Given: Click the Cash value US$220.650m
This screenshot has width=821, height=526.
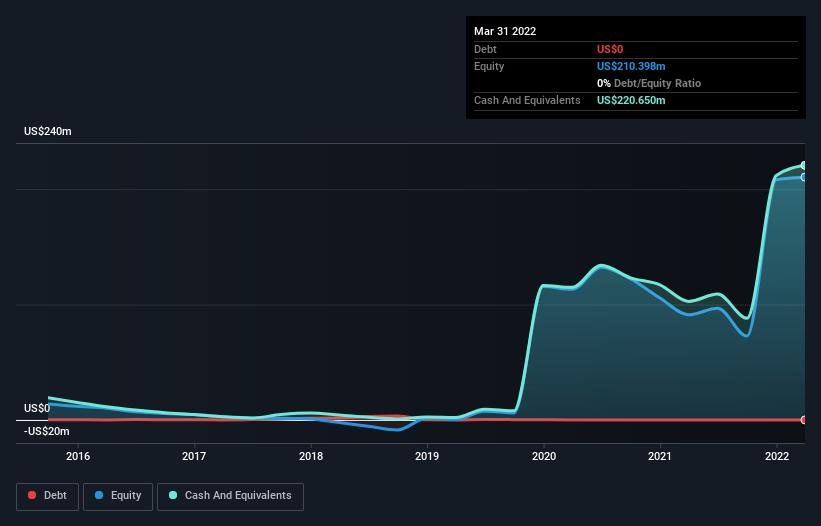Looking at the screenshot, I should coord(631,100).
